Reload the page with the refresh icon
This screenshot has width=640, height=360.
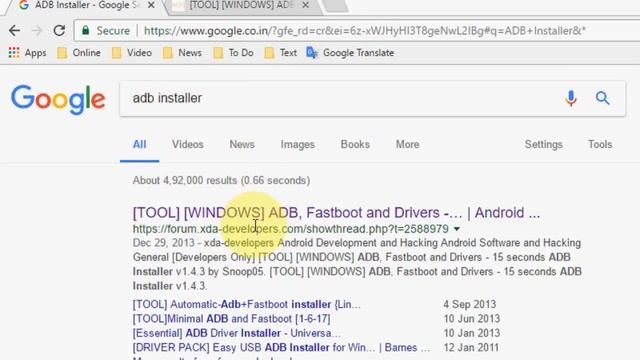tap(60, 31)
